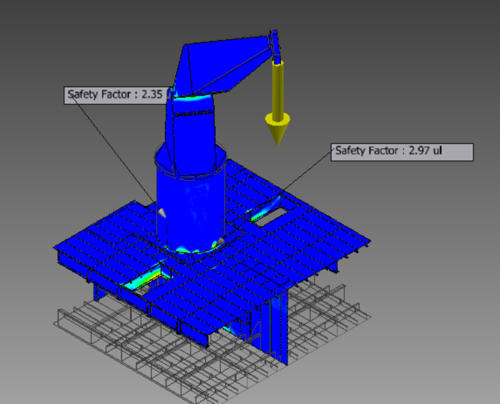This screenshot has width=500, height=404.
Task: Click the leader line from the 2.35 label
Action: pos(113,149)
